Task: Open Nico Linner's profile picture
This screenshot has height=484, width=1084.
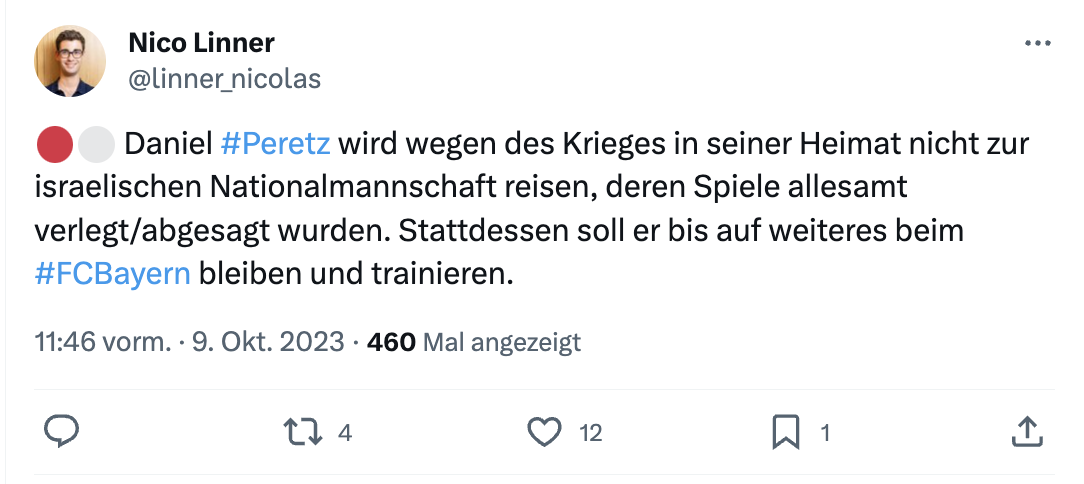Action: 70,60
